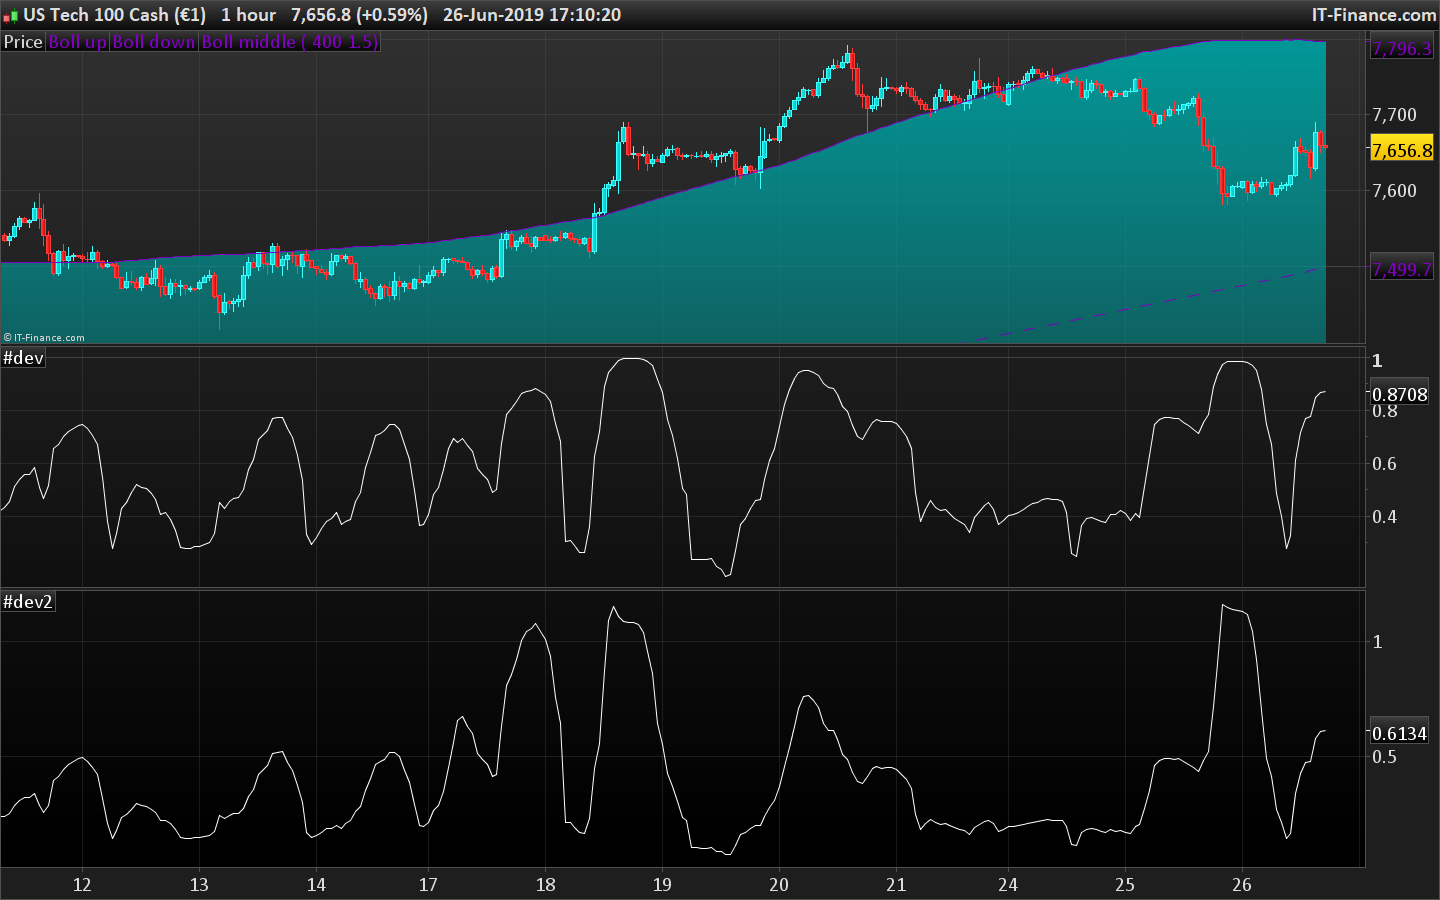The height and width of the screenshot is (900, 1440).
Task: Click date 14 on the time axis
Action: coord(316,884)
